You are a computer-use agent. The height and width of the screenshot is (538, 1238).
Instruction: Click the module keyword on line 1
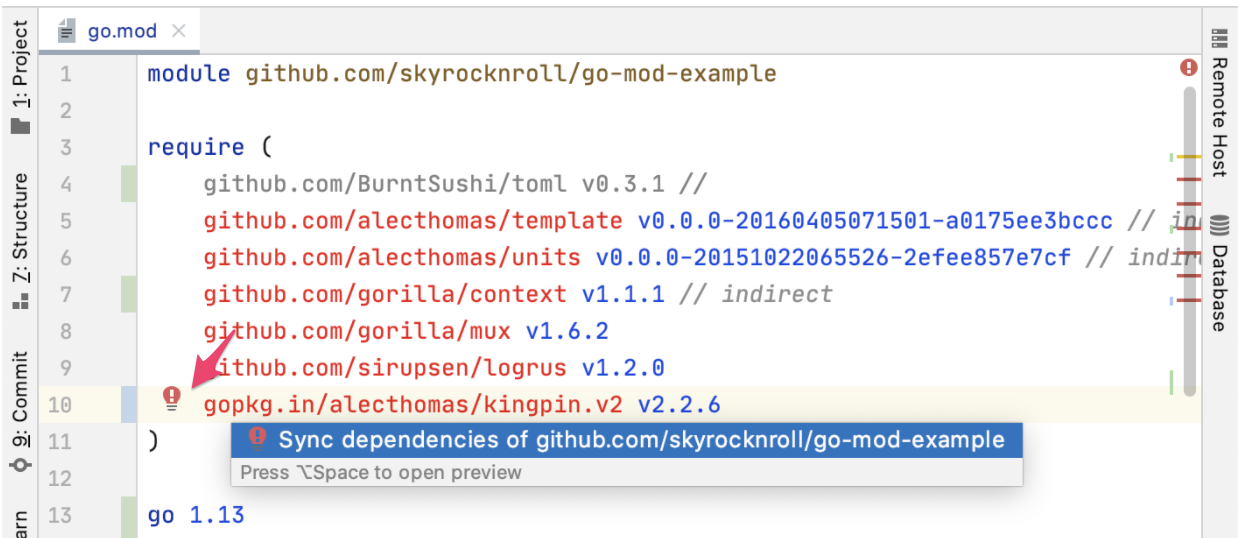pyautogui.click(x=189, y=74)
